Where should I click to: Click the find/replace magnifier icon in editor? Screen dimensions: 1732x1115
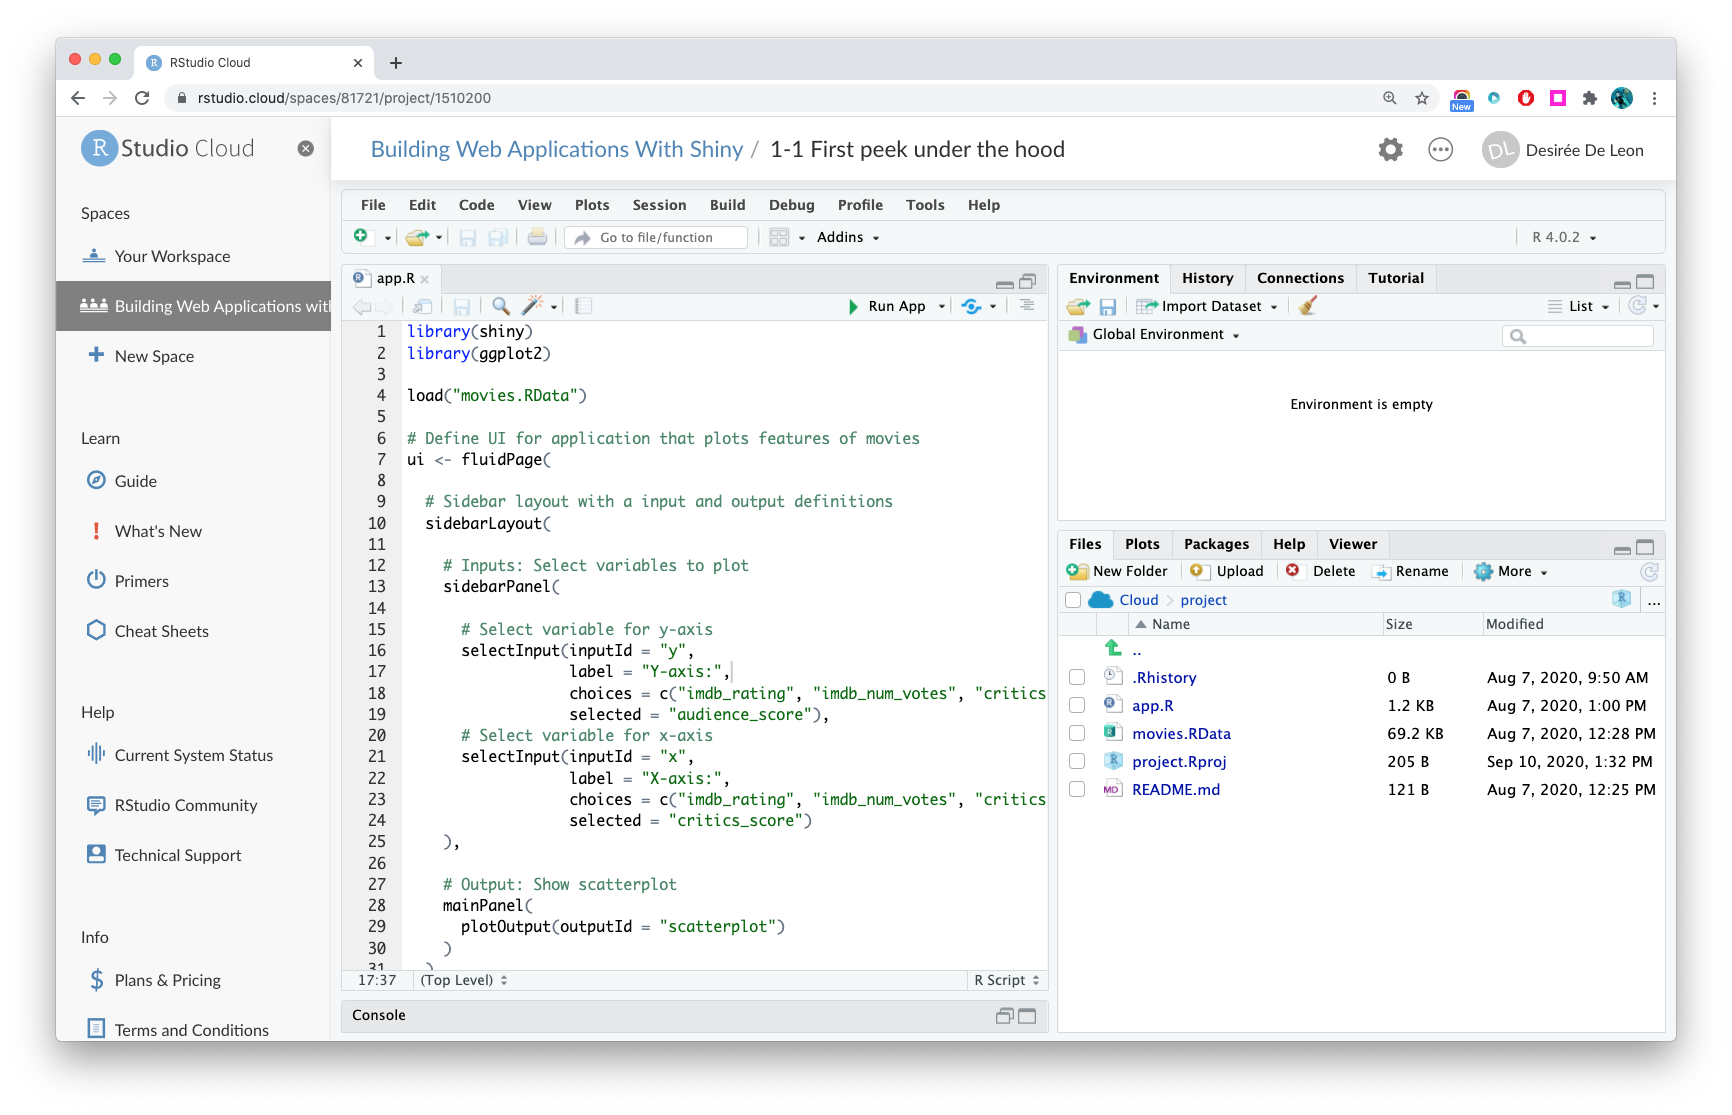(501, 306)
